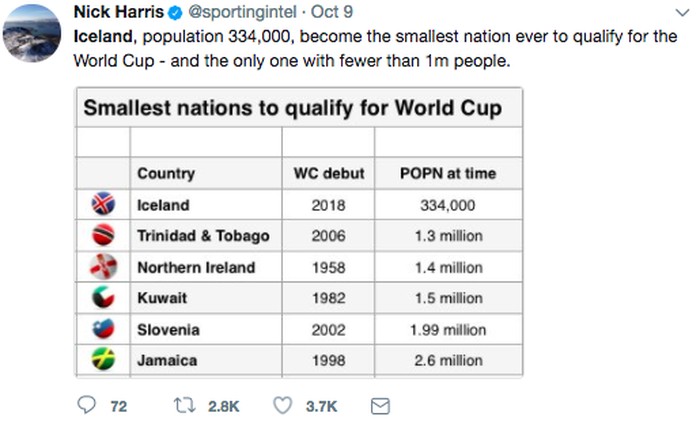Click the reply speech bubble icon

coord(88,406)
